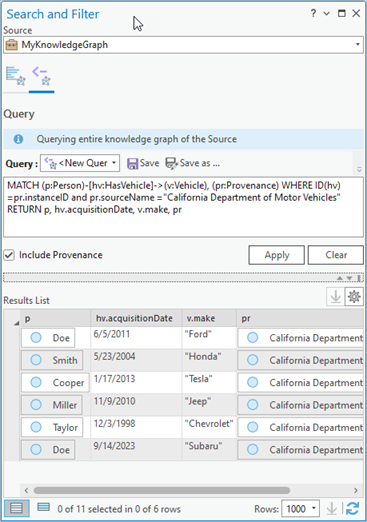The image size is (367, 522).
Task: Select the Miller entity
Action: tap(52, 405)
